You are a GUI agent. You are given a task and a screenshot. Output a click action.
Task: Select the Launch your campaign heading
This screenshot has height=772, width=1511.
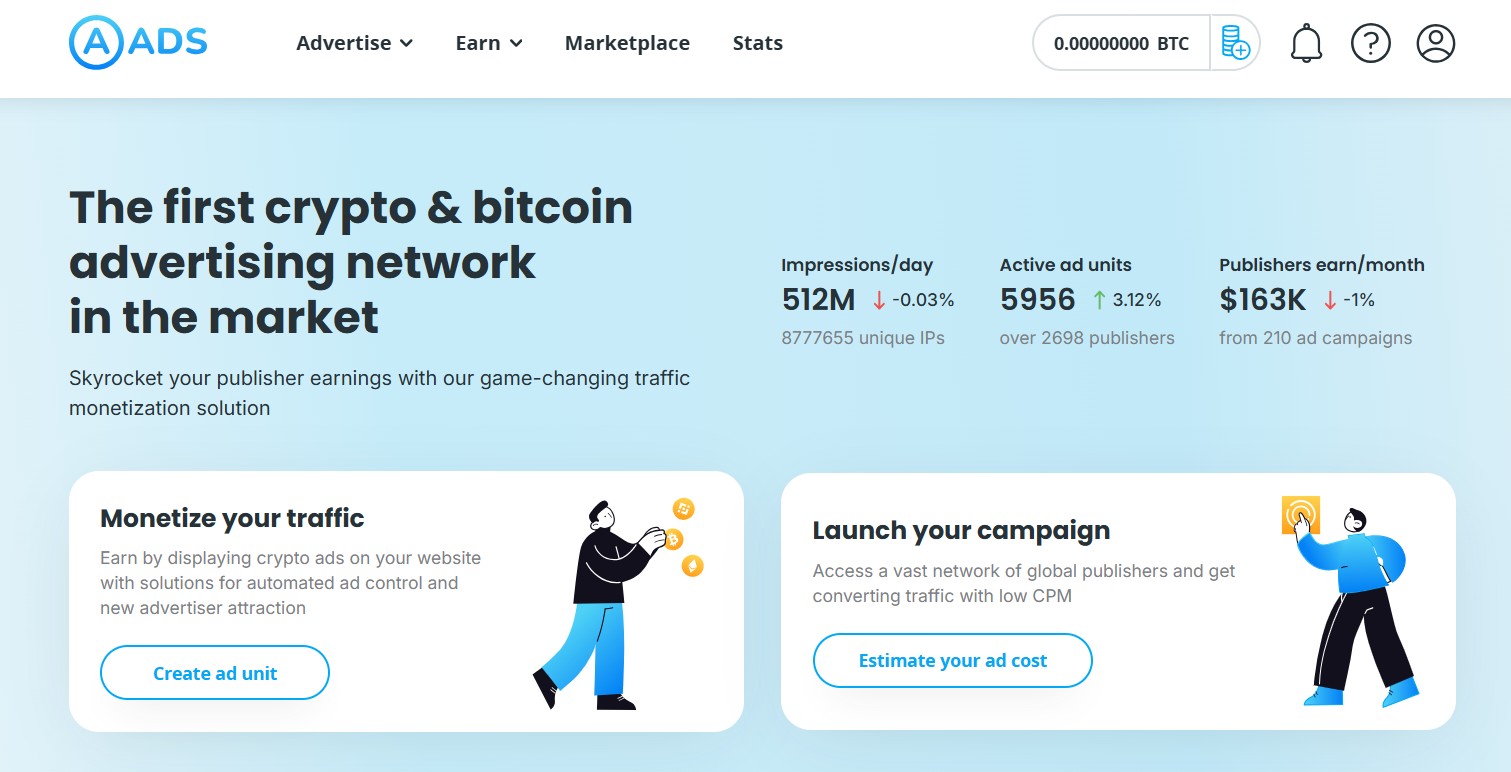(961, 530)
